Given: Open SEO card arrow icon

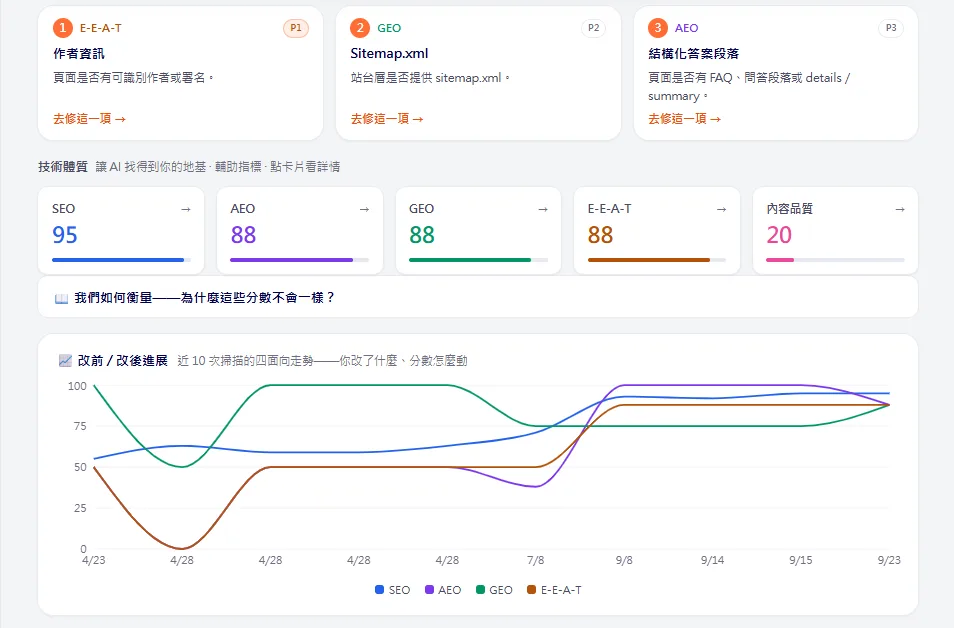Looking at the screenshot, I should tap(186, 209).
